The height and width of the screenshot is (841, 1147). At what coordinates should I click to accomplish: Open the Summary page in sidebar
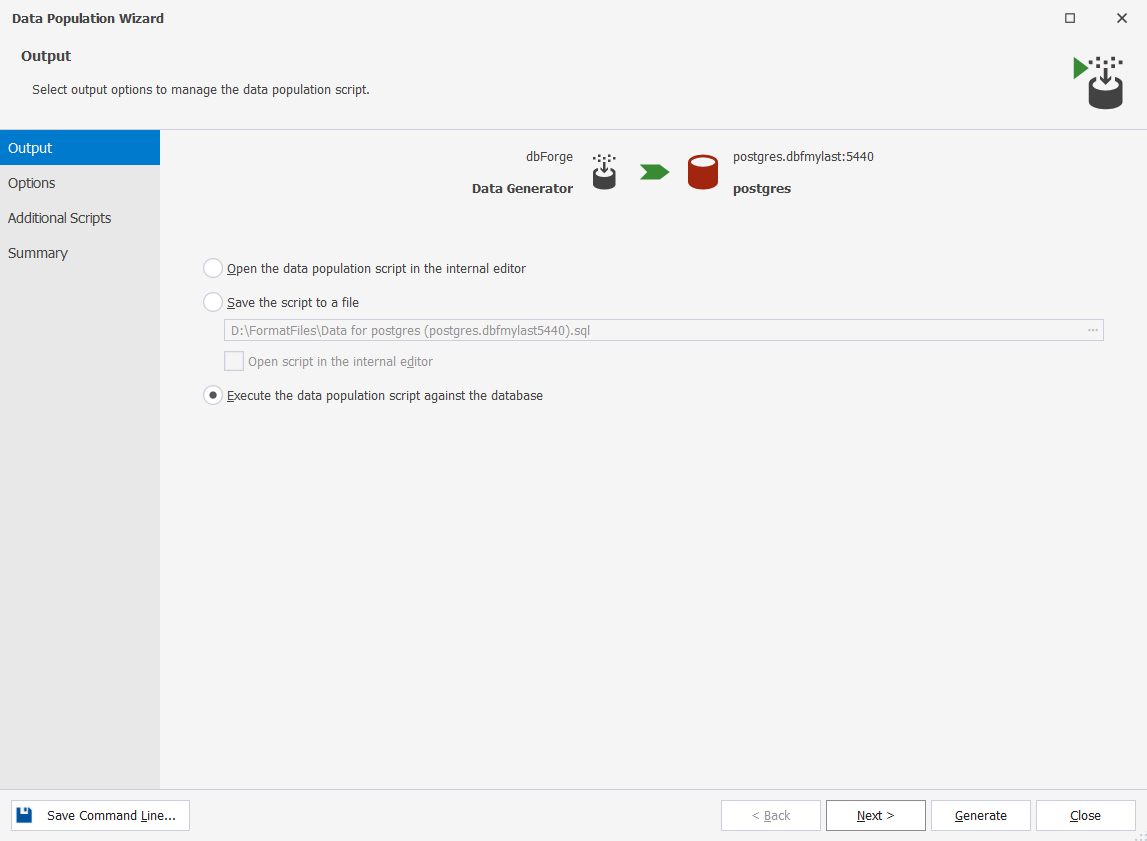coord(80,253)
